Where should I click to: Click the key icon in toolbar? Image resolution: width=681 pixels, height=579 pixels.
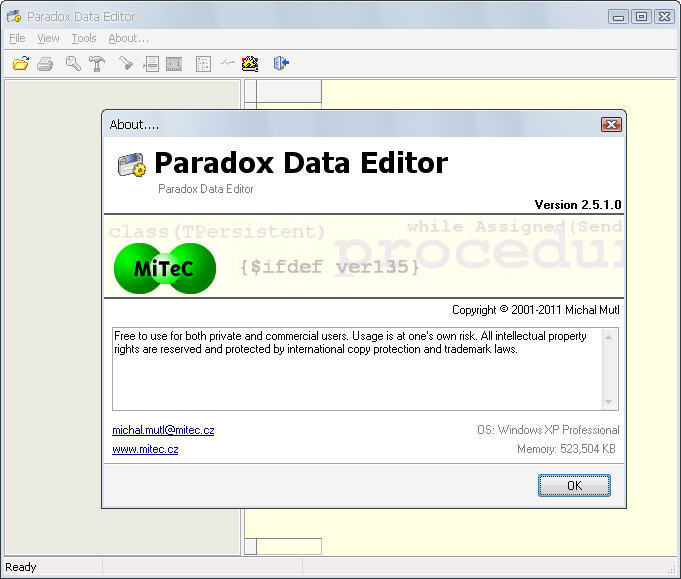[x=73, y=64]
